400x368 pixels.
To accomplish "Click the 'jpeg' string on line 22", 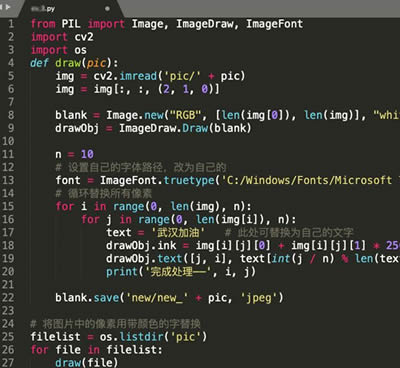I will point(259,298).
